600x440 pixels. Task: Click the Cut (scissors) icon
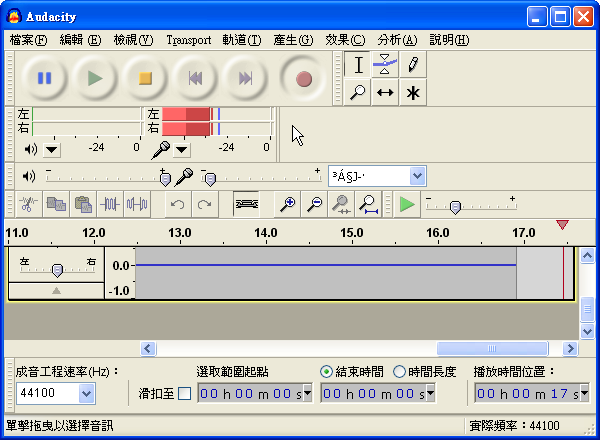[x=29, y=204]
